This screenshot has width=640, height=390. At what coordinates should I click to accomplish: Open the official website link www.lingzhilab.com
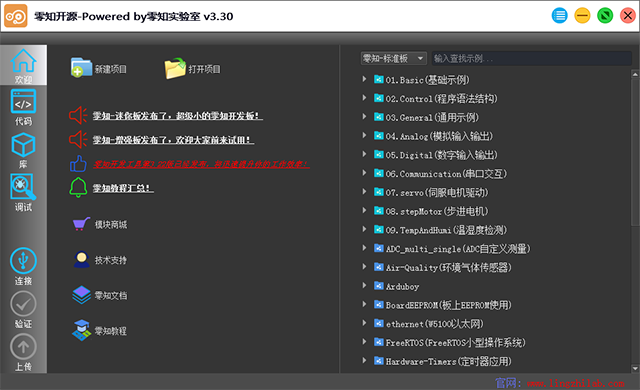576,383
